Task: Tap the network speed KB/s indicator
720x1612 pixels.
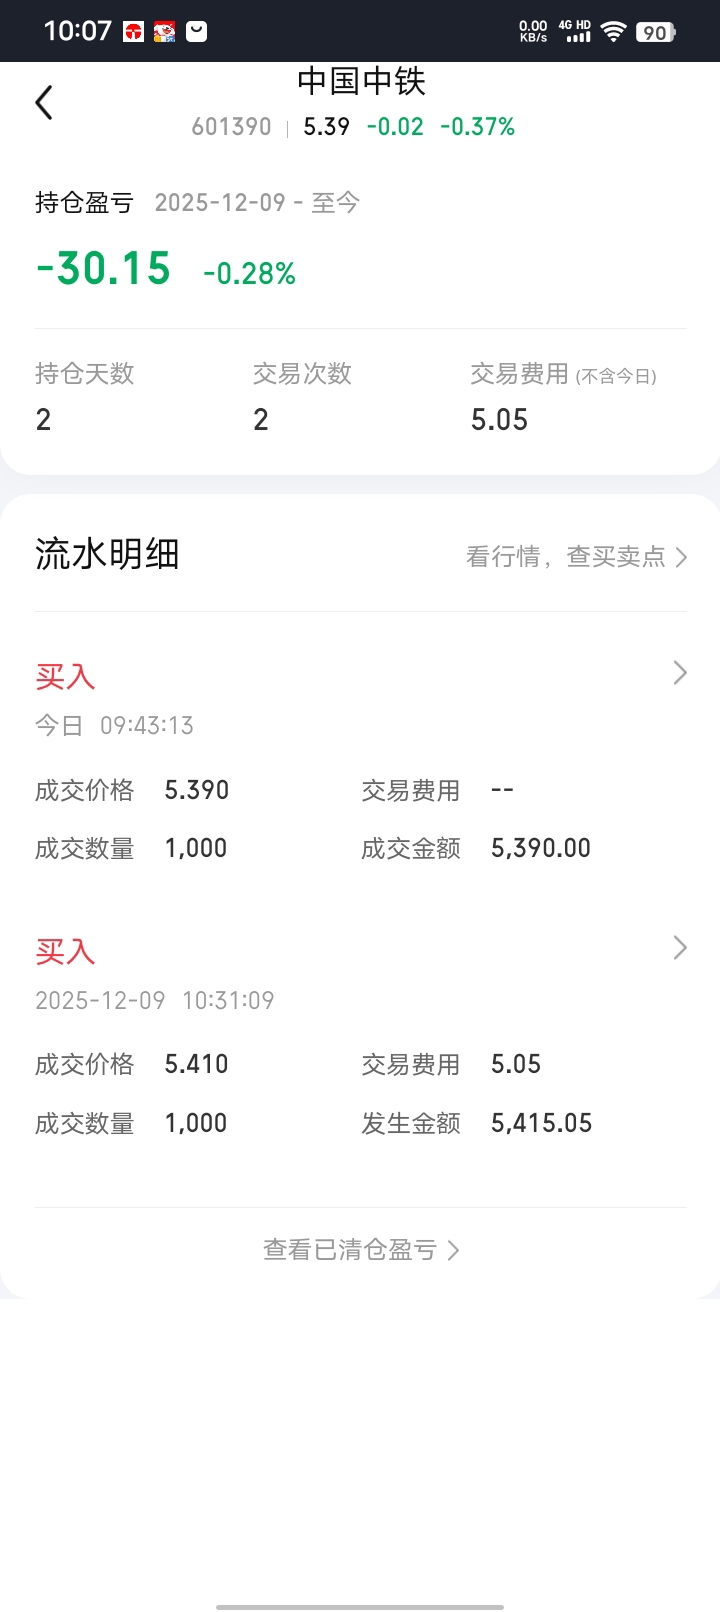Action: 533,31
